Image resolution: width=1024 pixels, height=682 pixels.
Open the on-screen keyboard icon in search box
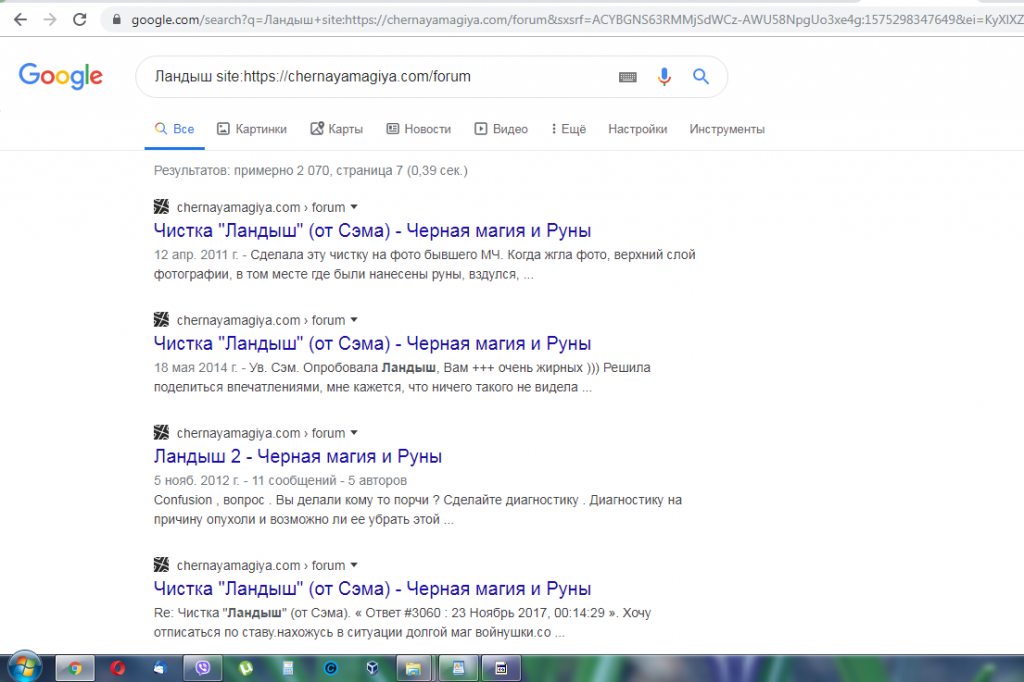628,77
